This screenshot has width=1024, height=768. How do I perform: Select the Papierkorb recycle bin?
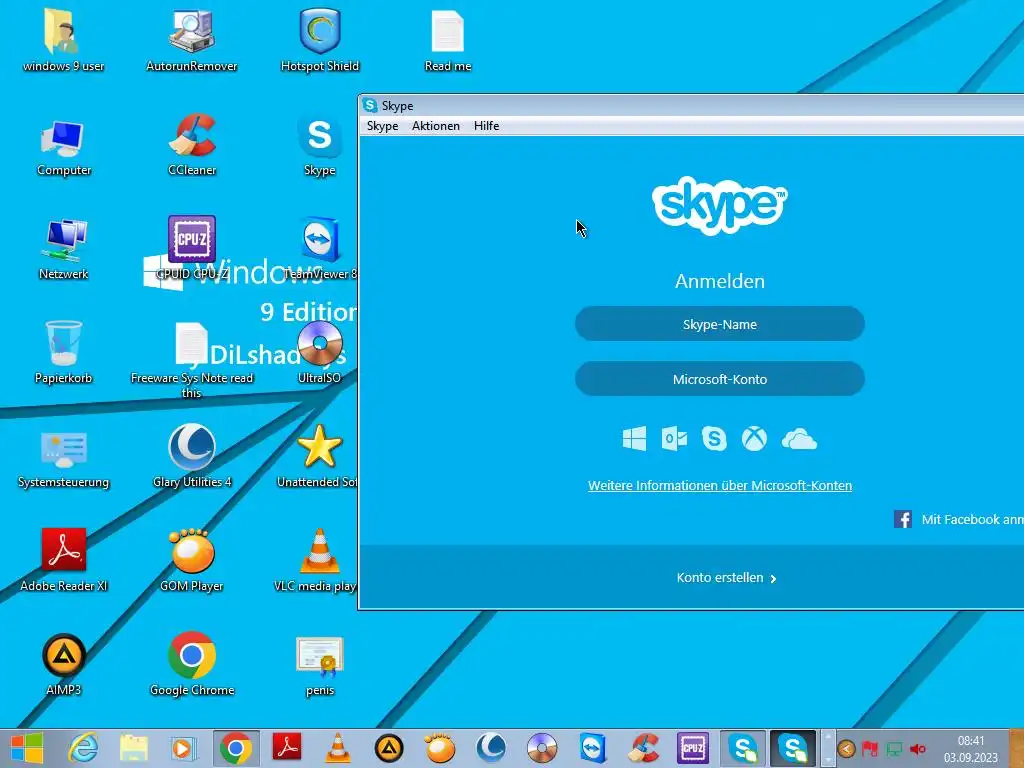[x=63, y=353]
